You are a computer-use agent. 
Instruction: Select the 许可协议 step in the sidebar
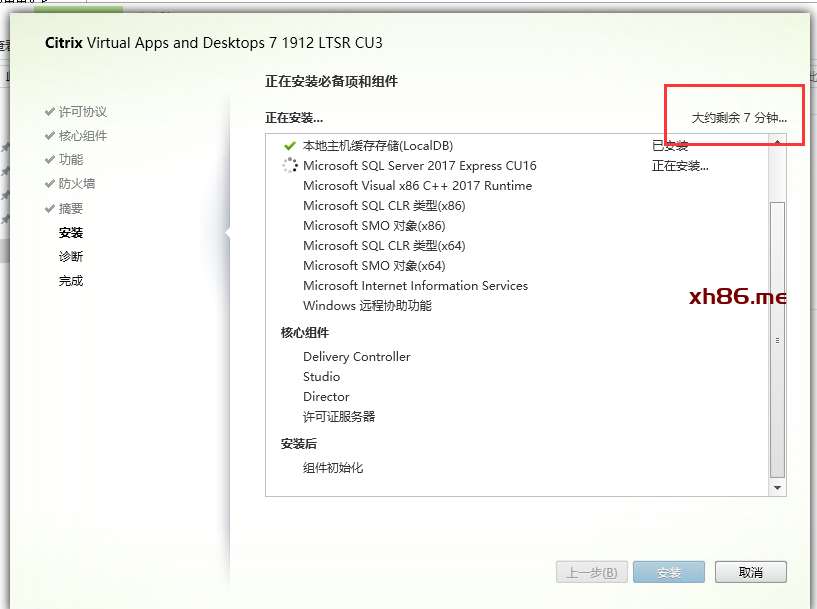coord(83,111)
